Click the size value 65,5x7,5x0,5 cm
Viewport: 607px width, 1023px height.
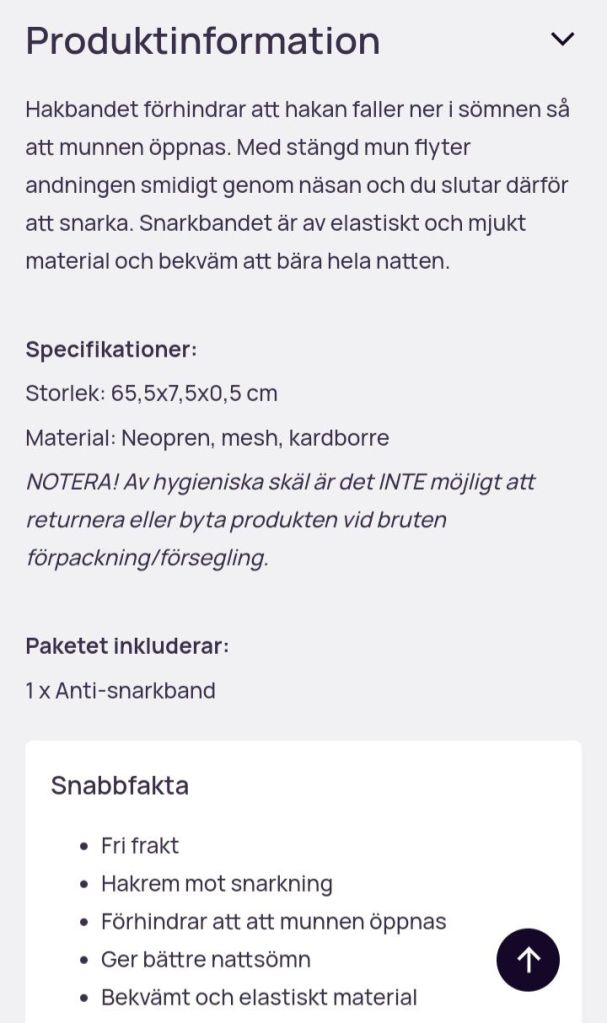(194, 394)
